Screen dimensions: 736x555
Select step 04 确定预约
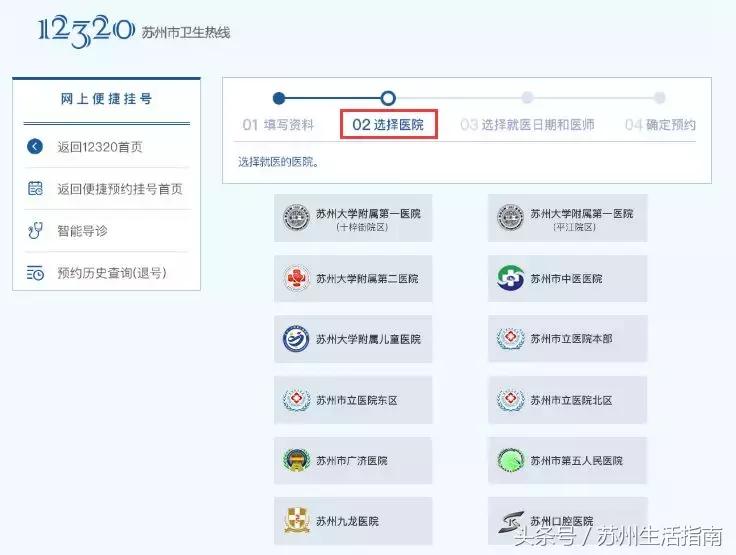[660, 124]
